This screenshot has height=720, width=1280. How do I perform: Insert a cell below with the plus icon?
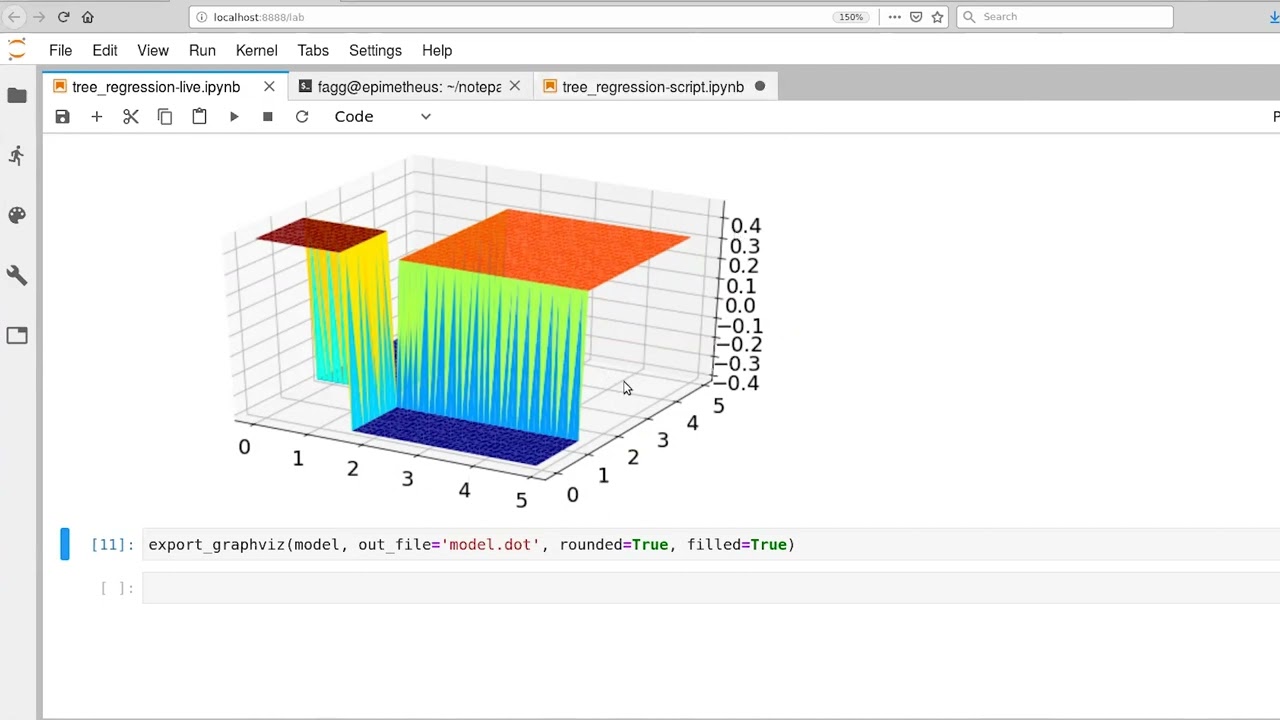(x=97, y=116)
